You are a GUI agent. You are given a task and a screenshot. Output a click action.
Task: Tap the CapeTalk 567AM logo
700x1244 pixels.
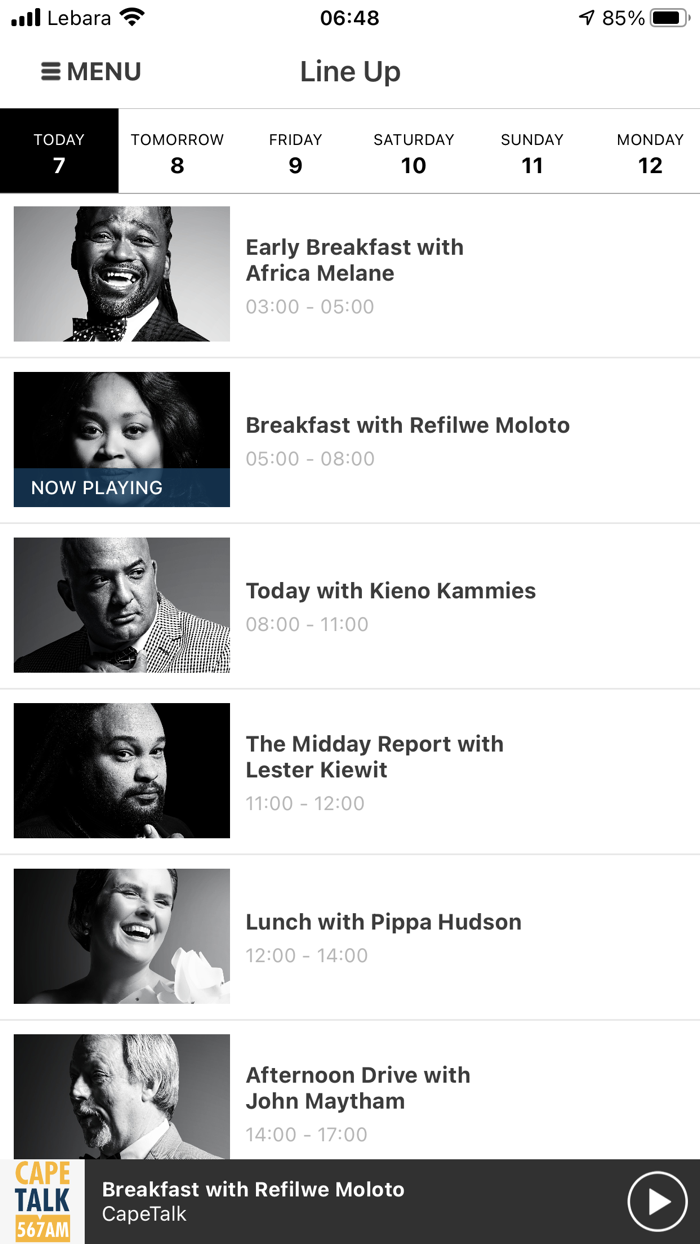[x=42, y=1201]
